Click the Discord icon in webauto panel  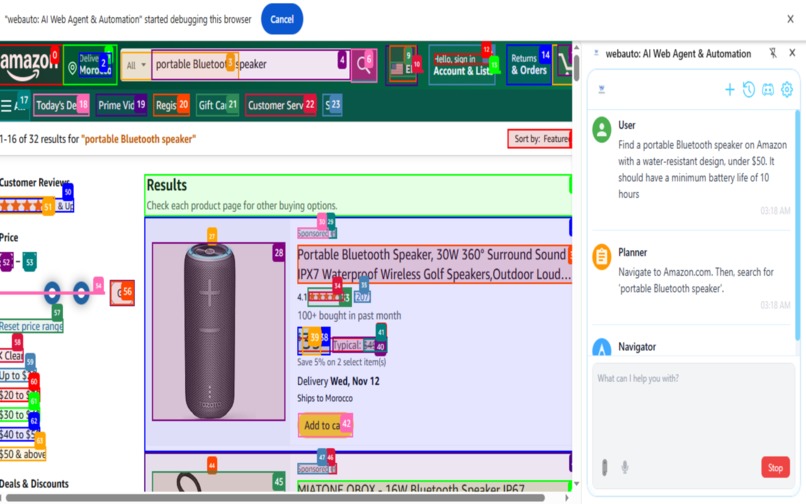[x=767, y=89]
